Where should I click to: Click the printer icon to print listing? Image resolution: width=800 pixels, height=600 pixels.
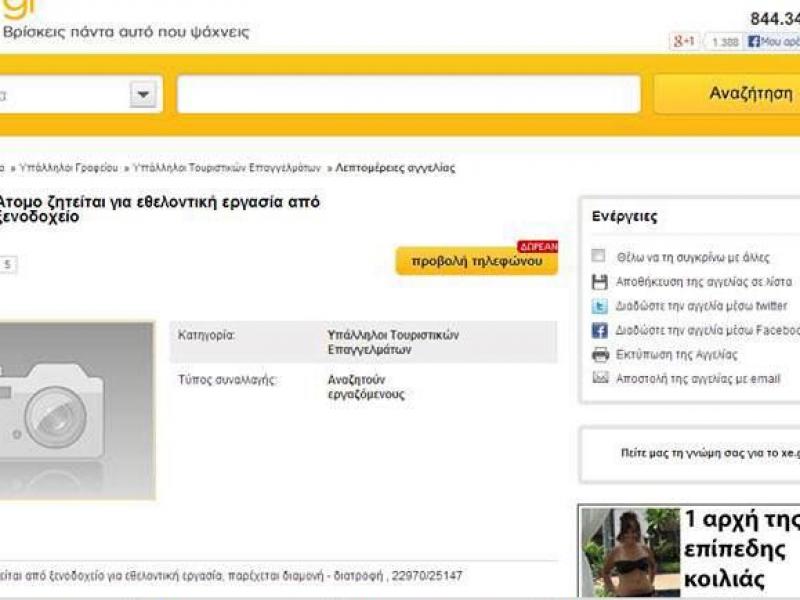pyautogui.click(x=600, y=354)
